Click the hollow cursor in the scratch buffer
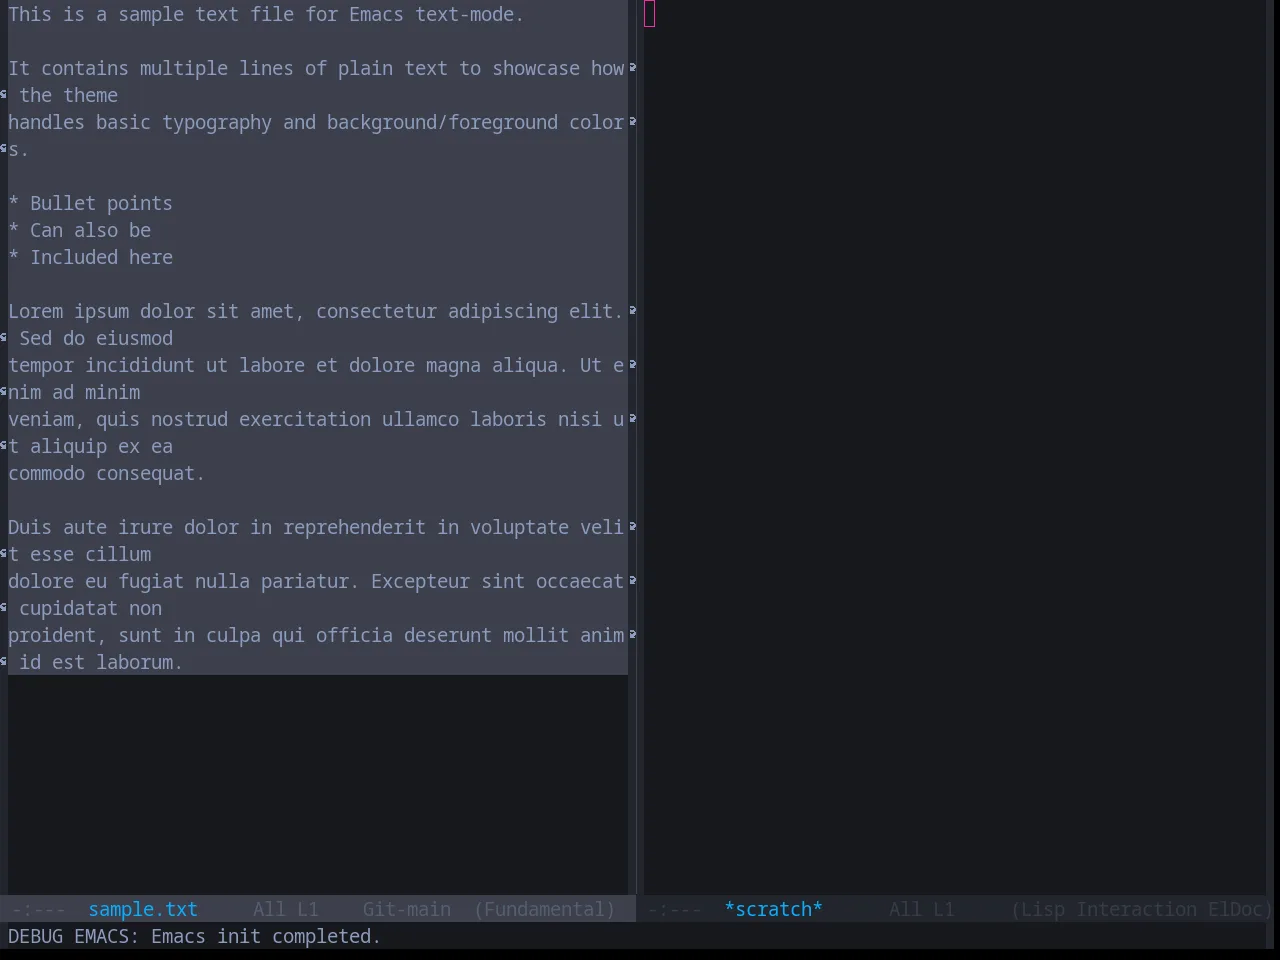Screen dimensions: 1280x960 650,14
